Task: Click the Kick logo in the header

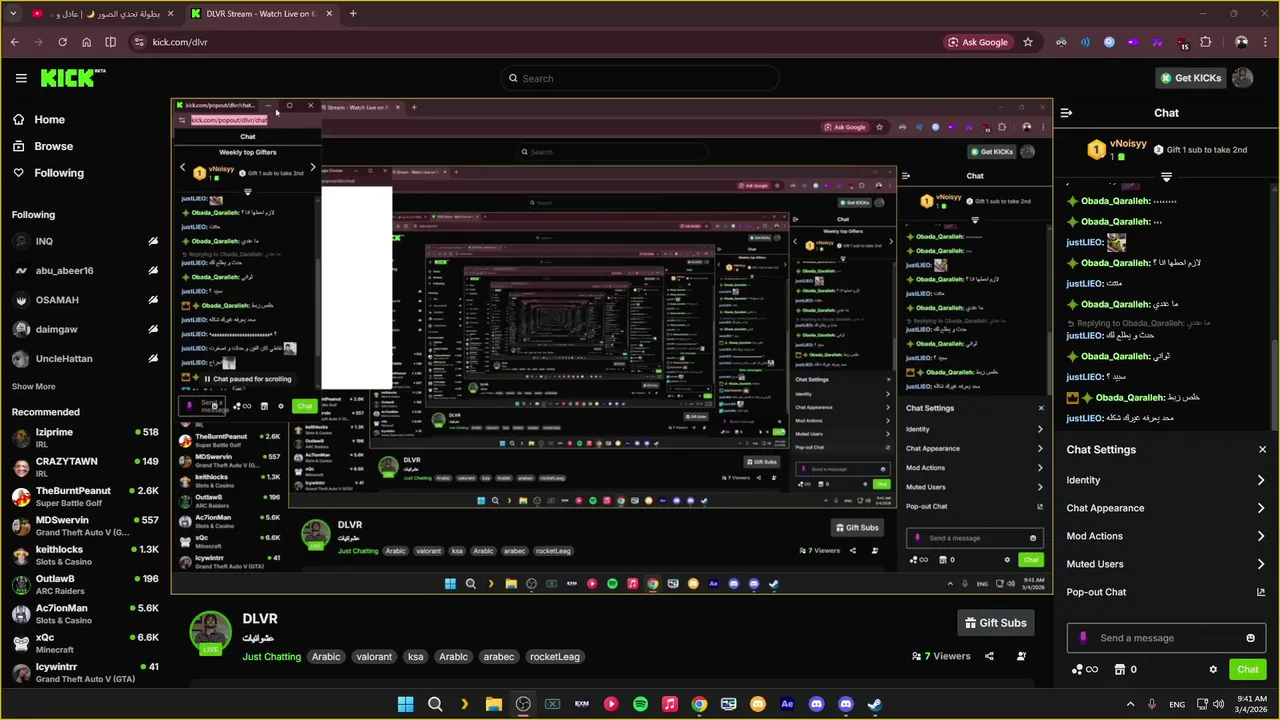Action: (x=72, y=78)
